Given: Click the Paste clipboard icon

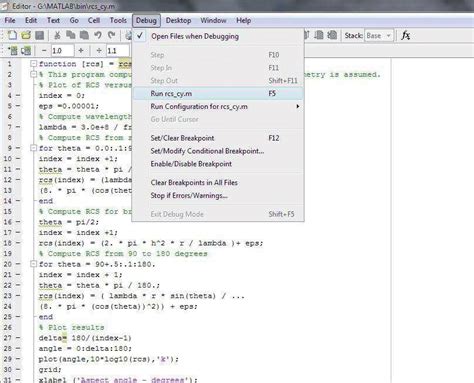Looking at the screenshot, I should click(x=84, y=35).
